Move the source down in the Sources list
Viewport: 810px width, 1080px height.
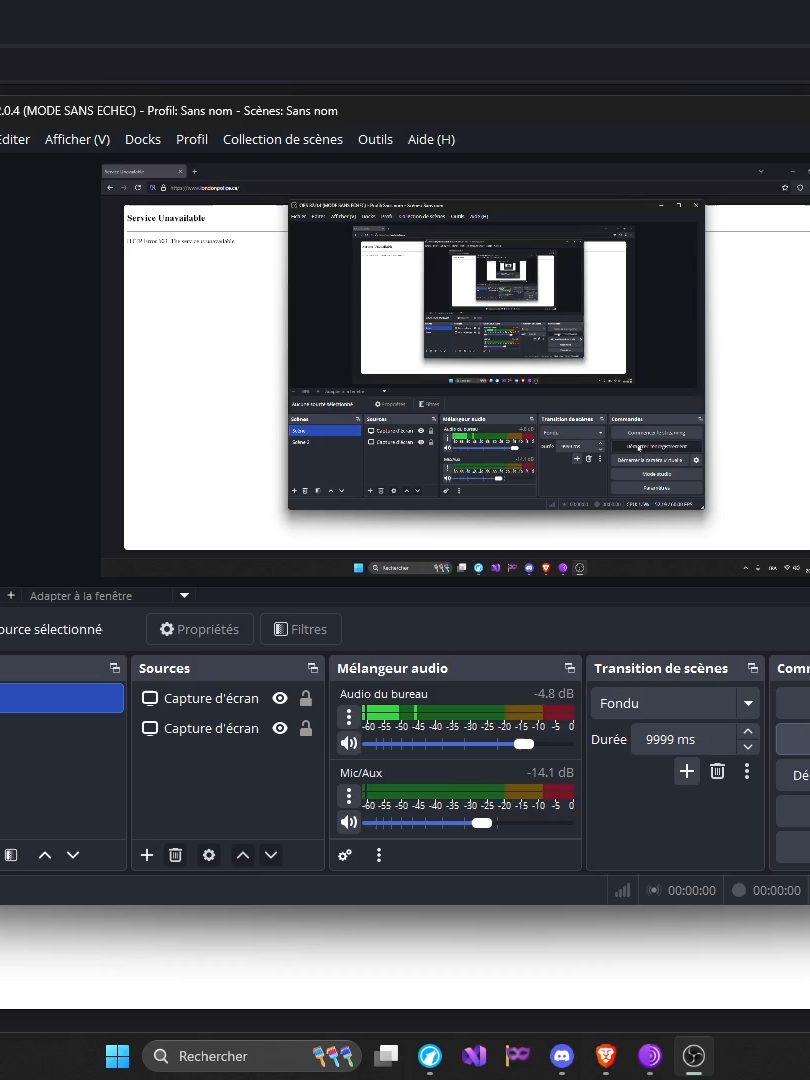click(x=271, y=855)
